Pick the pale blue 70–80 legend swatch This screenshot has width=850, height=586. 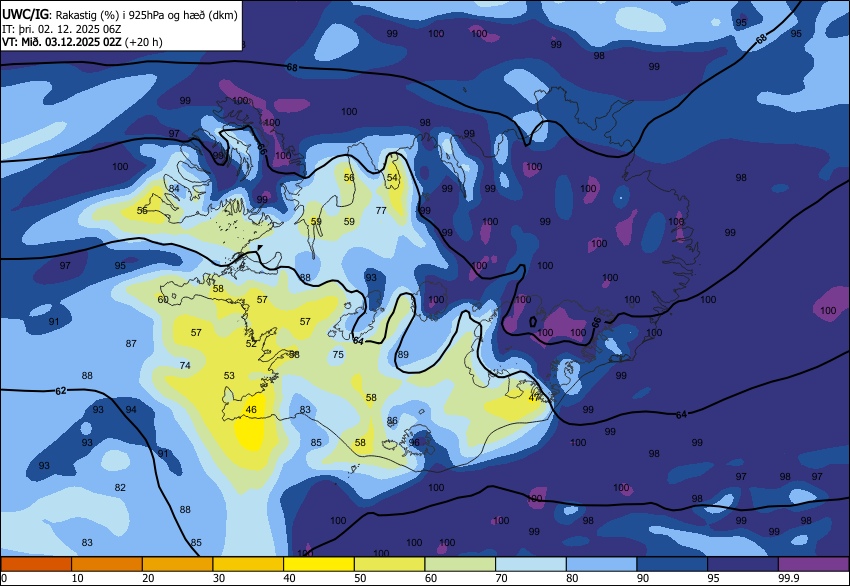(531, 564)
